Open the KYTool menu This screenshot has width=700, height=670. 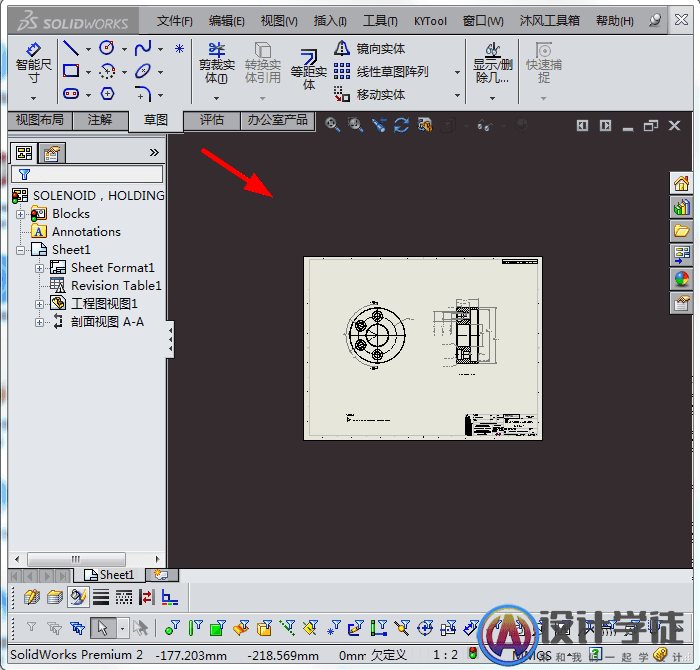[x=430, y=21]
